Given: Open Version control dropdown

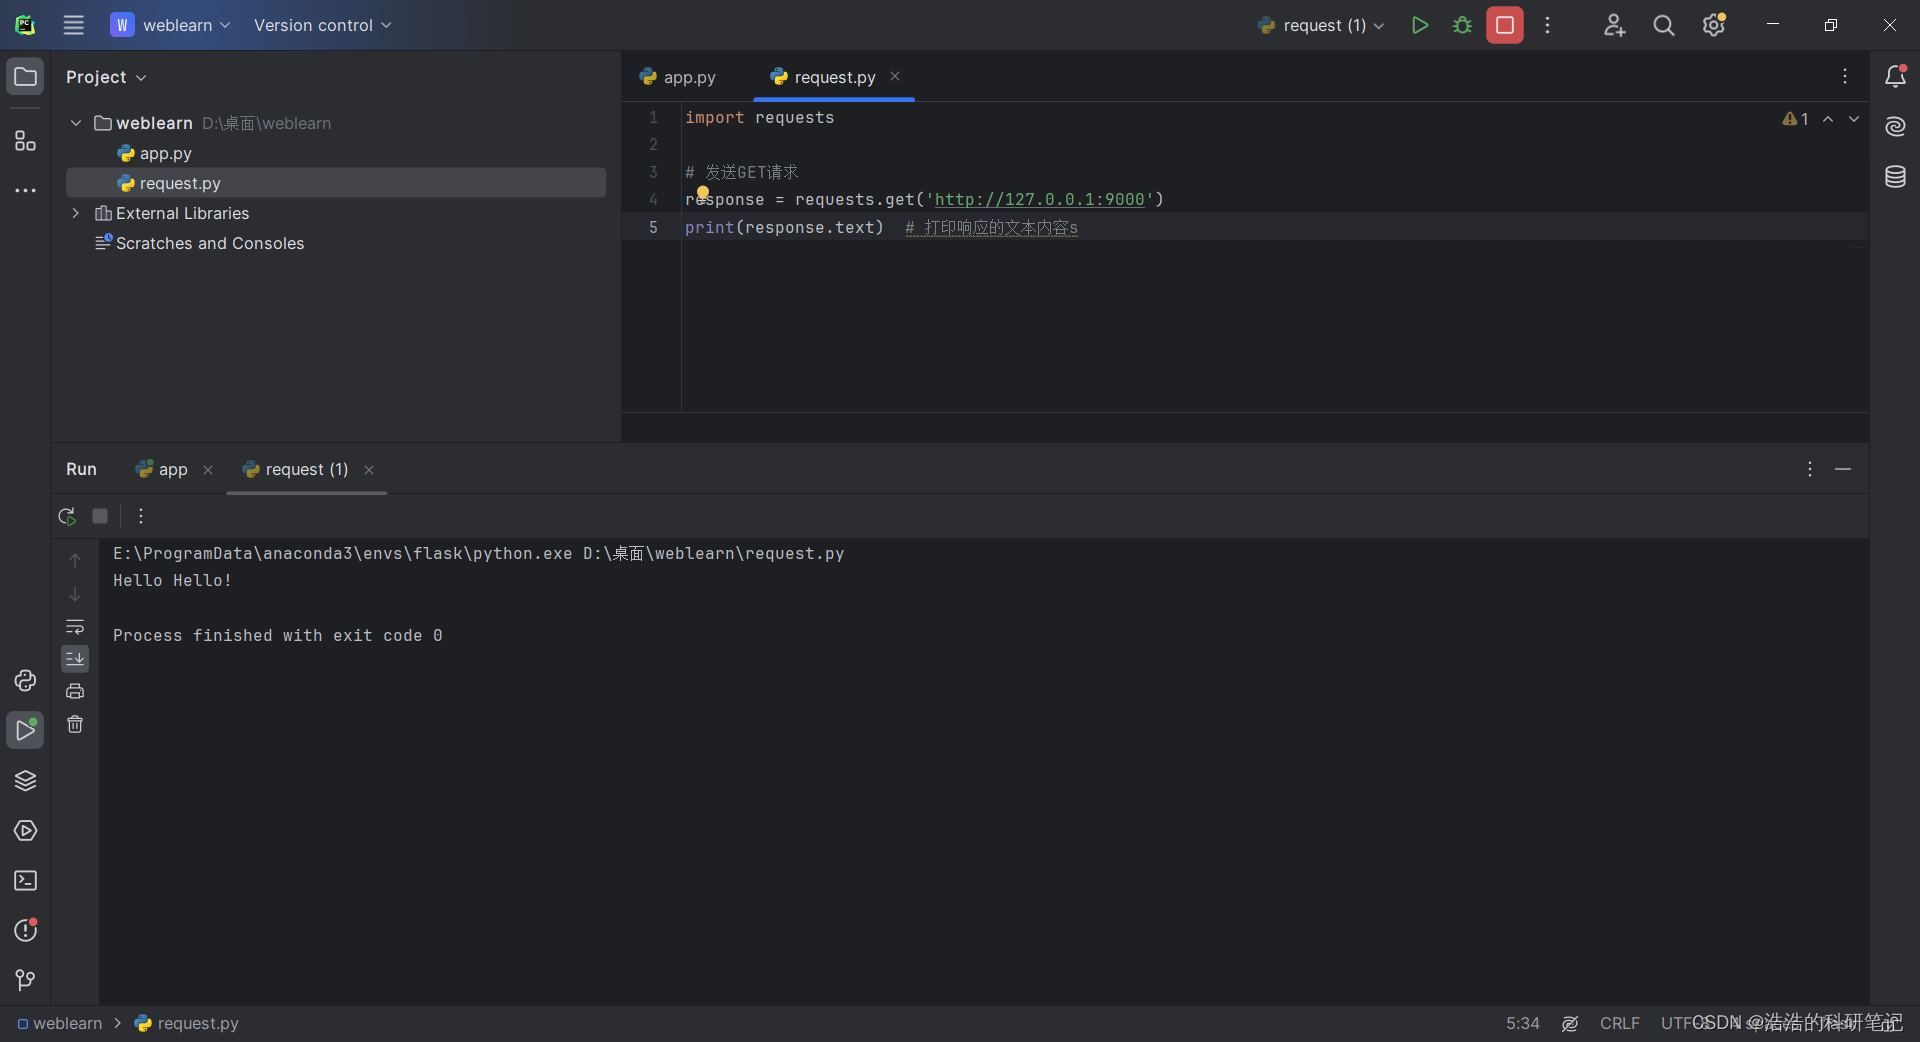Looking at the screenshot, I should tap(322, 25).
